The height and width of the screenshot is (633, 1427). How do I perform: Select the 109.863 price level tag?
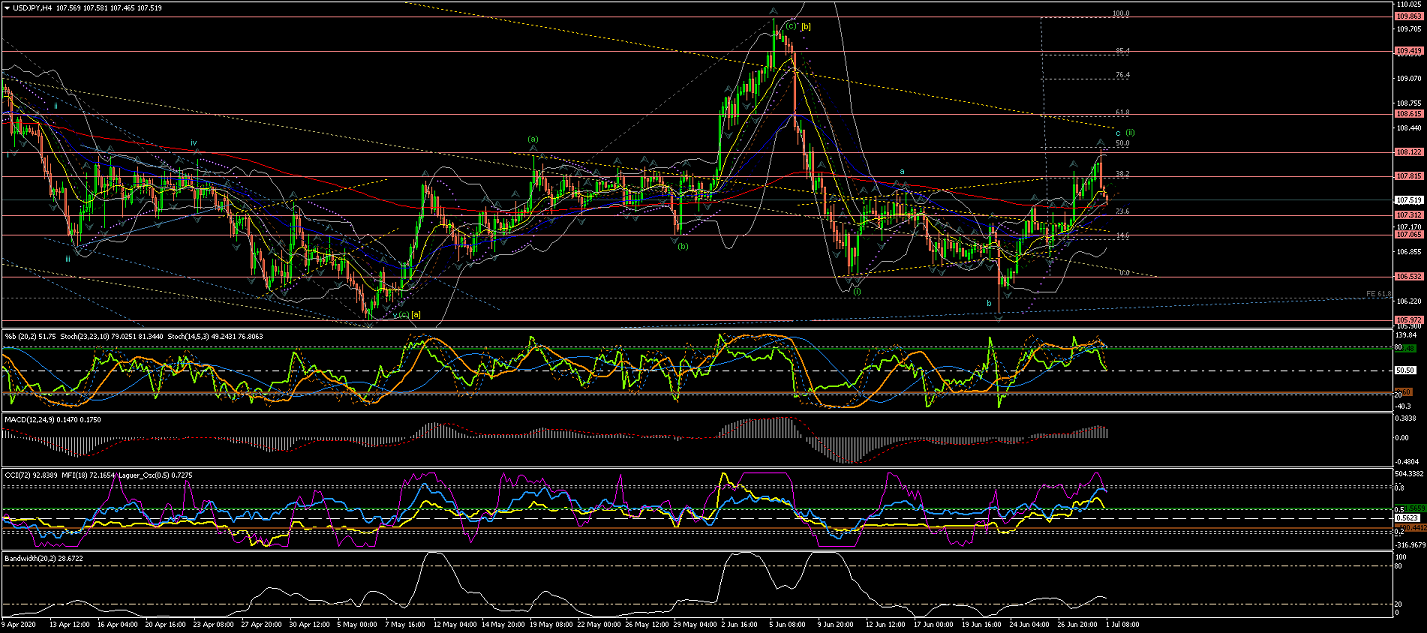(x=1409, y=17)
